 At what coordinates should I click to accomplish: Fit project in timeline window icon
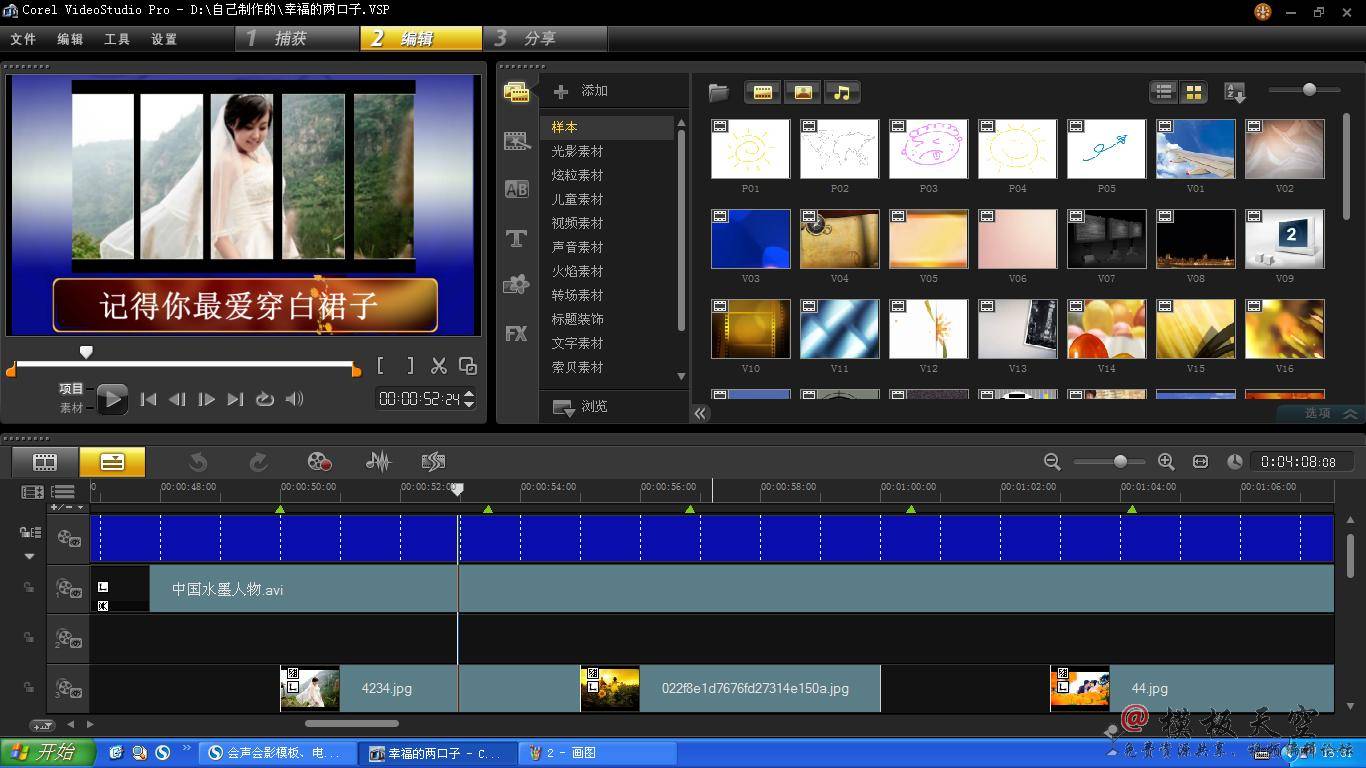1200,461
